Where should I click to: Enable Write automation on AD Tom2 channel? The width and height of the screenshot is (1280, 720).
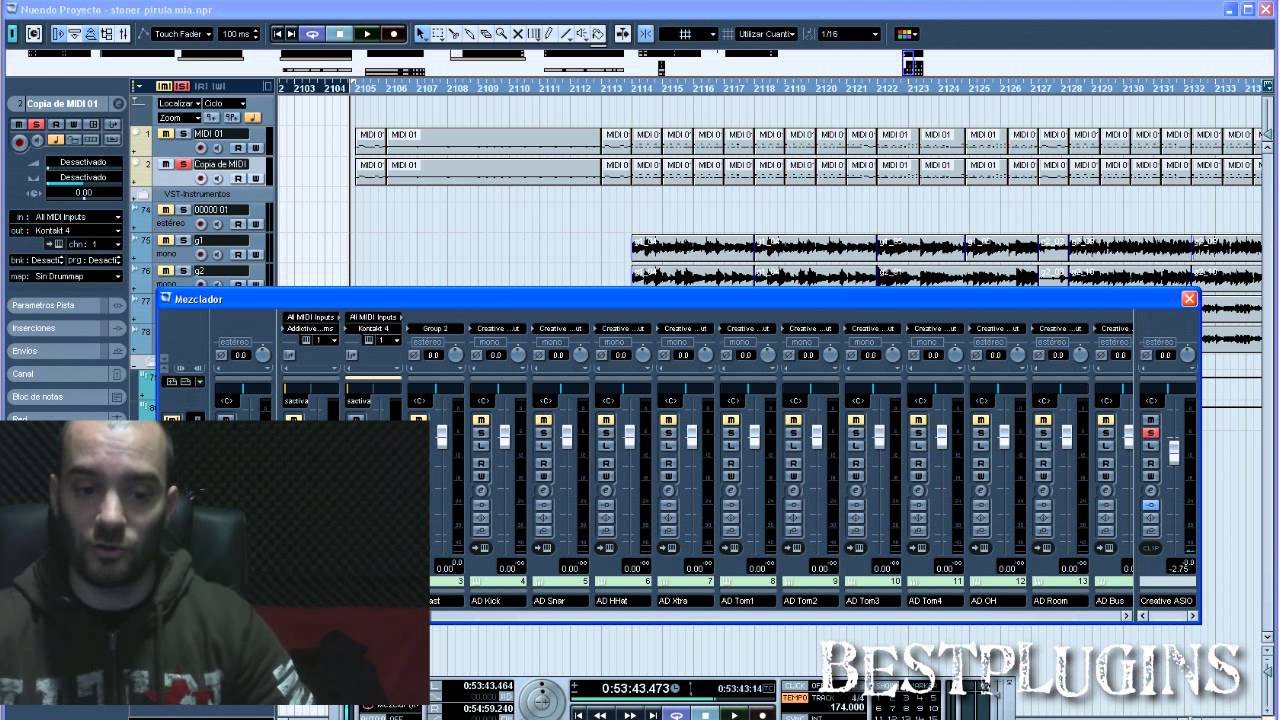(x=793, y=476)
